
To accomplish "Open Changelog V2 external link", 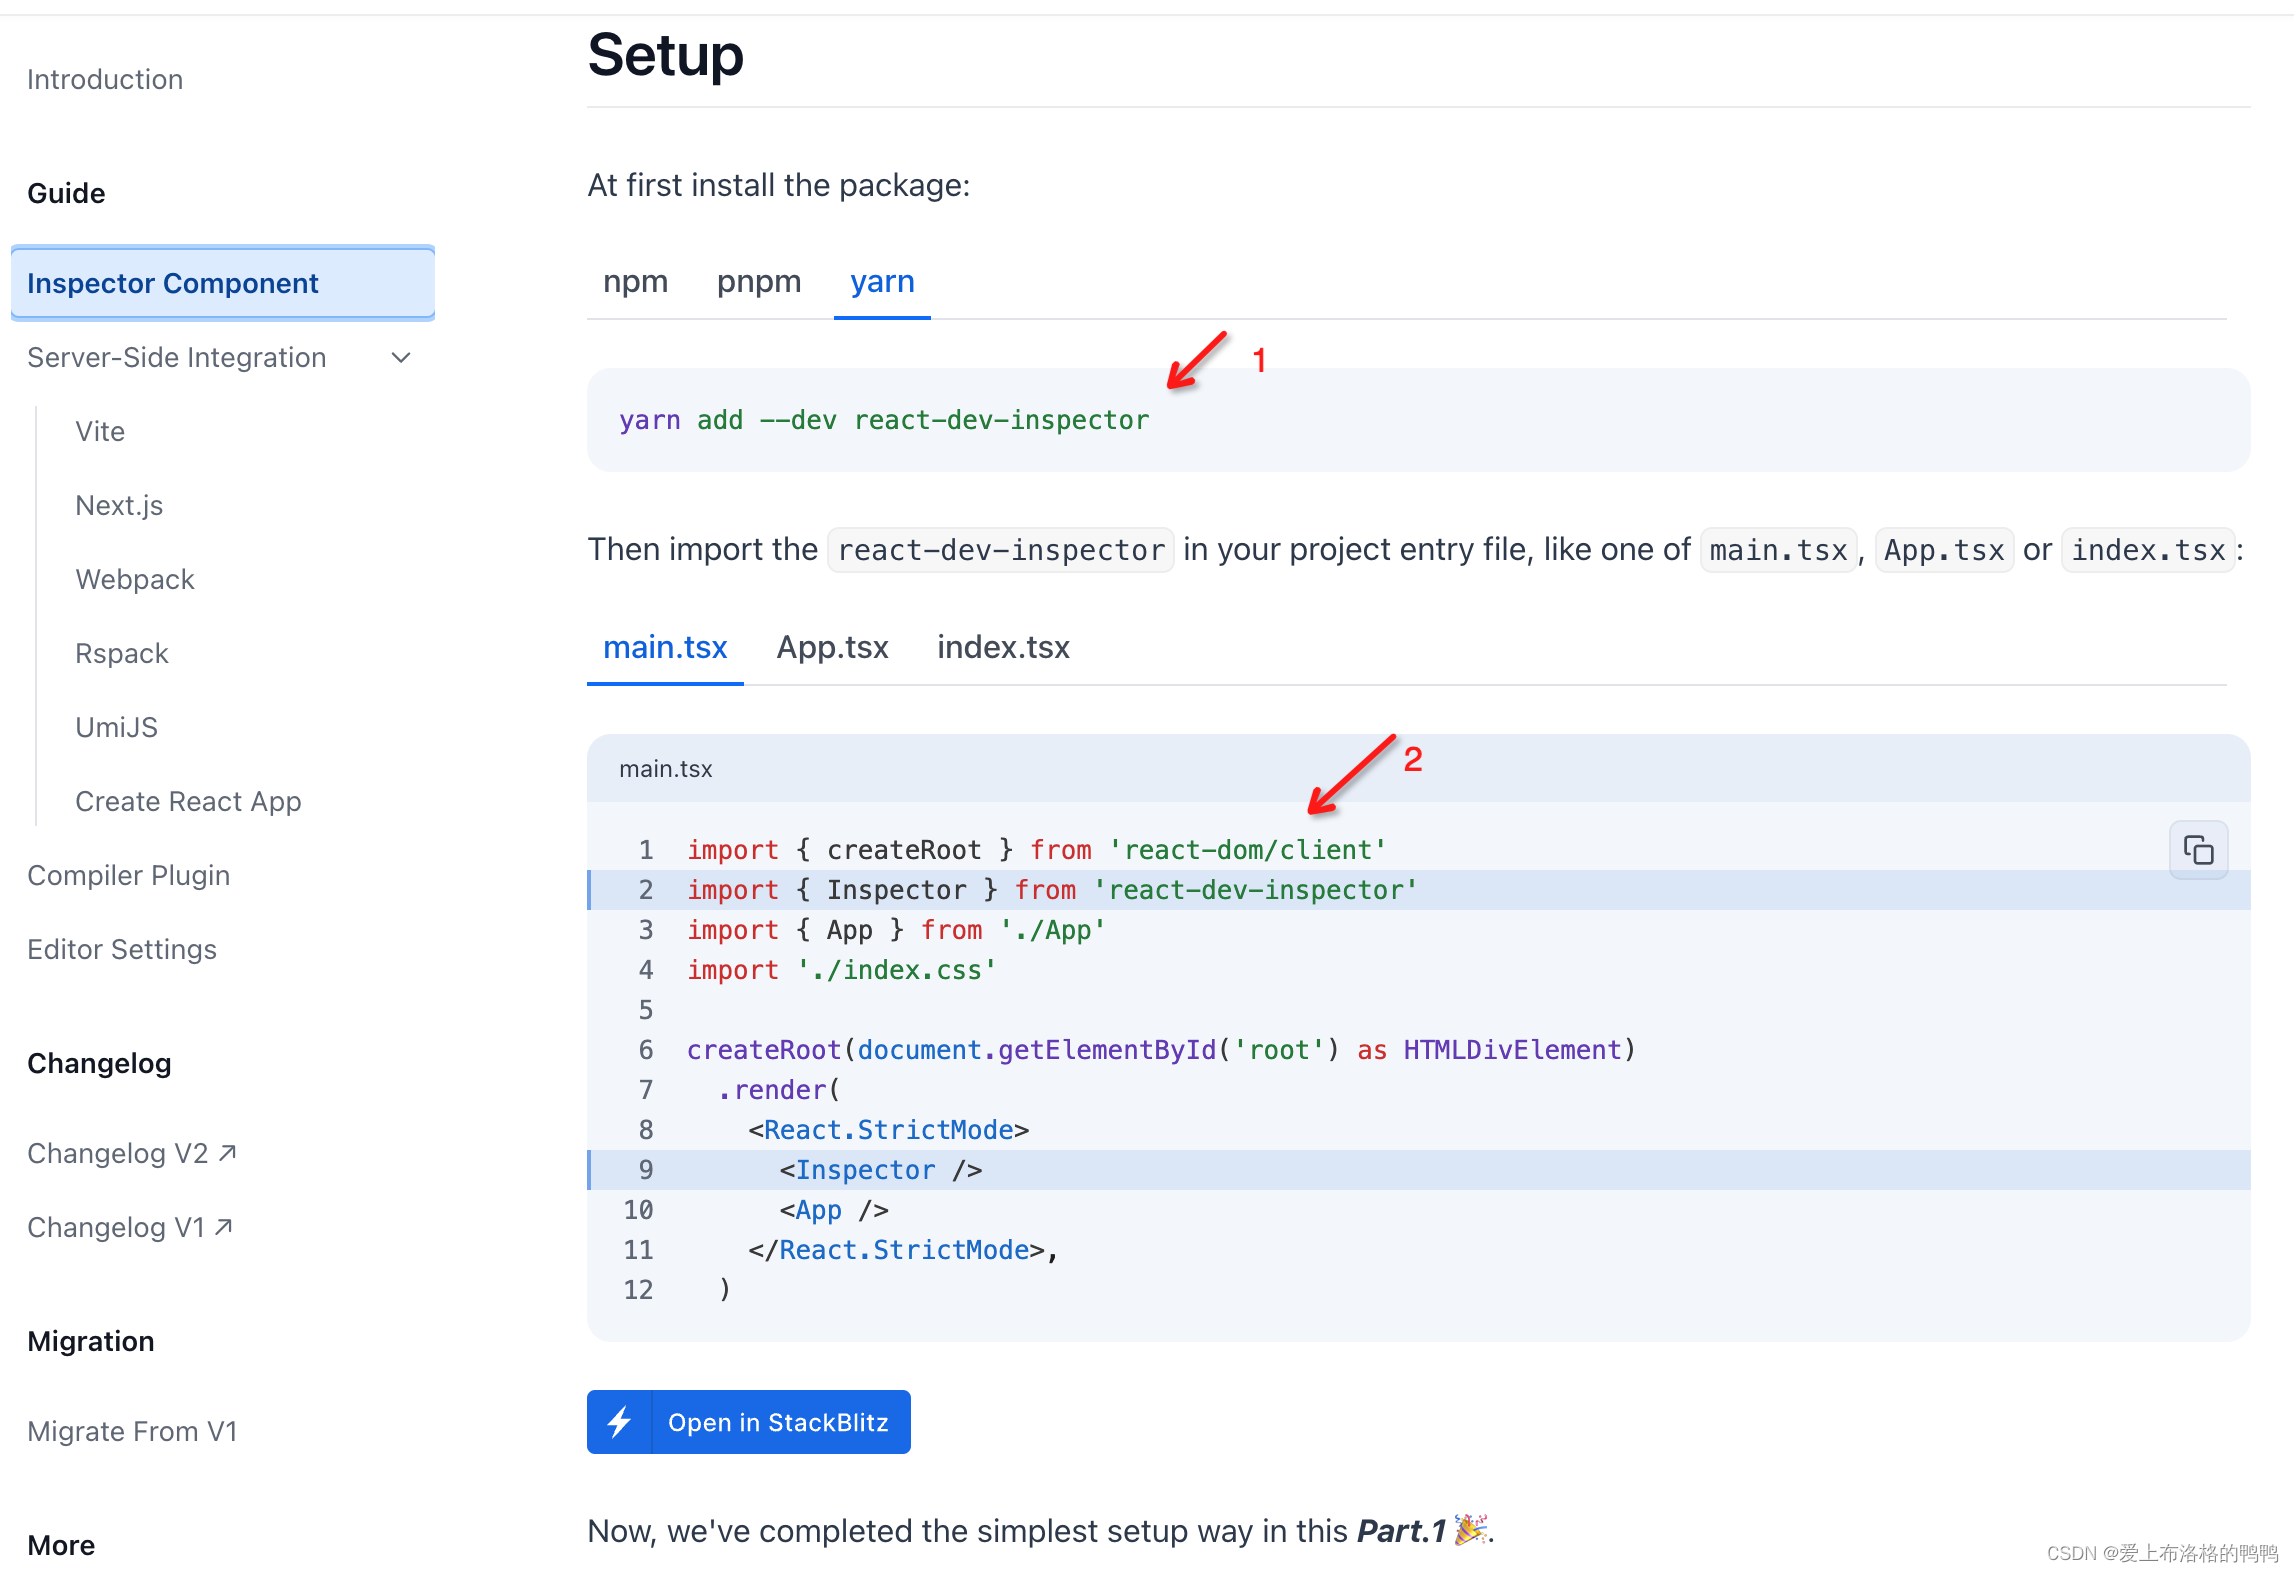I will point(131,1153).
